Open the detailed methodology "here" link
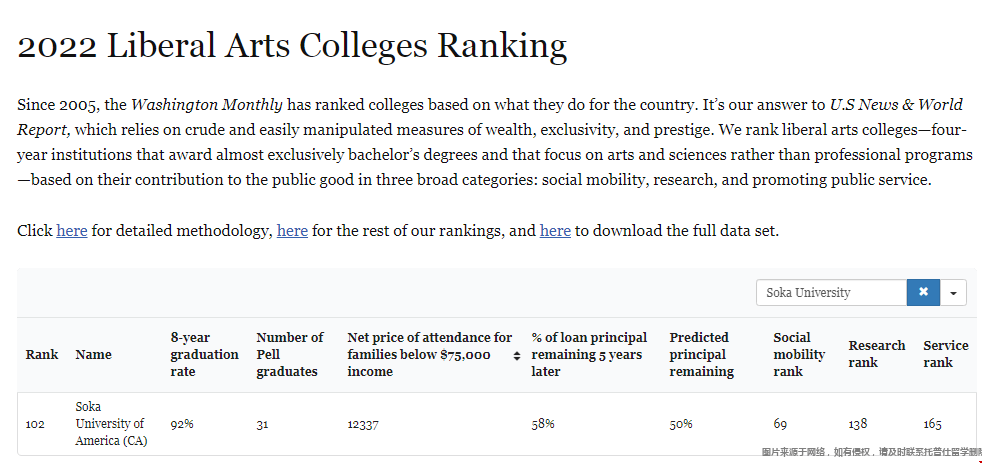 pos(72,231)
